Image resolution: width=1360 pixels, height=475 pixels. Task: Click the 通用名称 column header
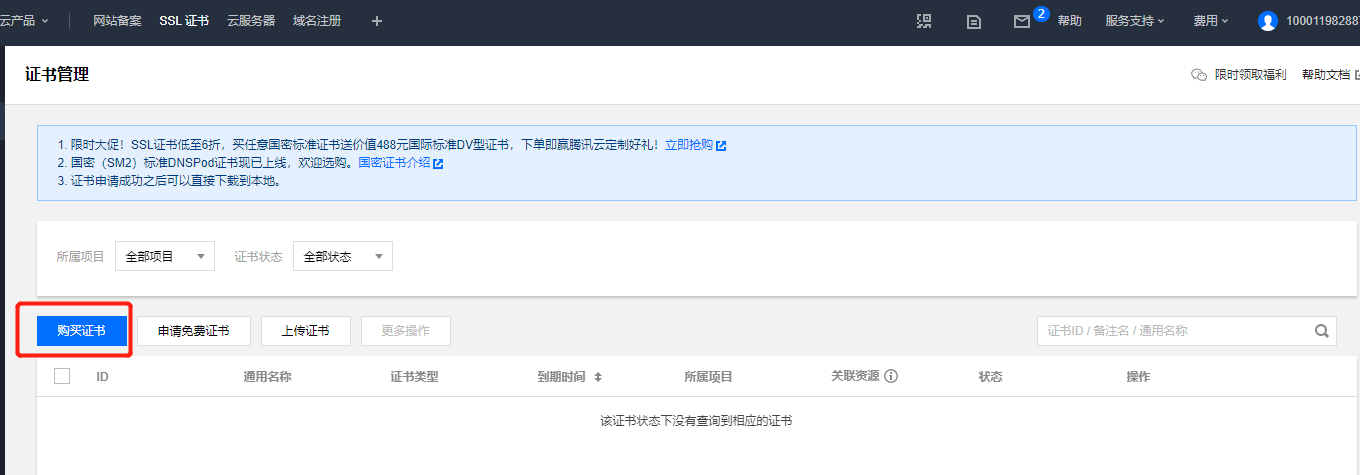(x=268, y=377)
